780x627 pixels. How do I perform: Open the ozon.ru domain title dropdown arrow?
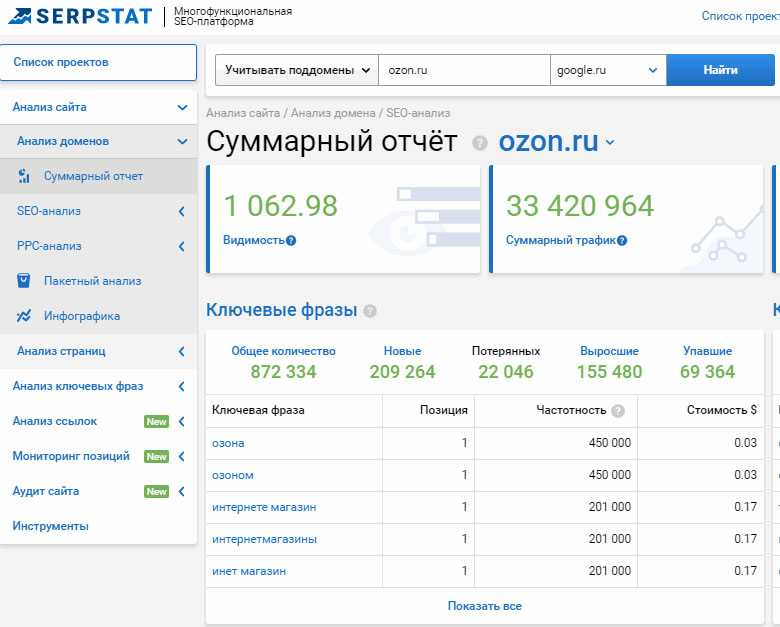(610, 143)
